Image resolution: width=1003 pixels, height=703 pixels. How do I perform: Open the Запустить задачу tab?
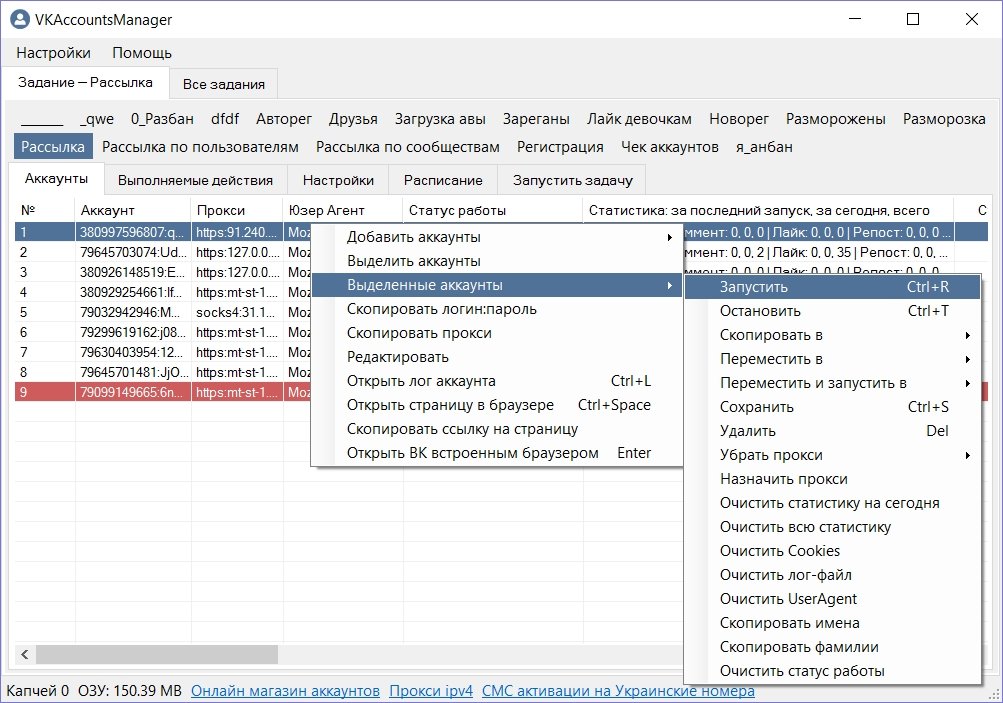pos(572,180)
